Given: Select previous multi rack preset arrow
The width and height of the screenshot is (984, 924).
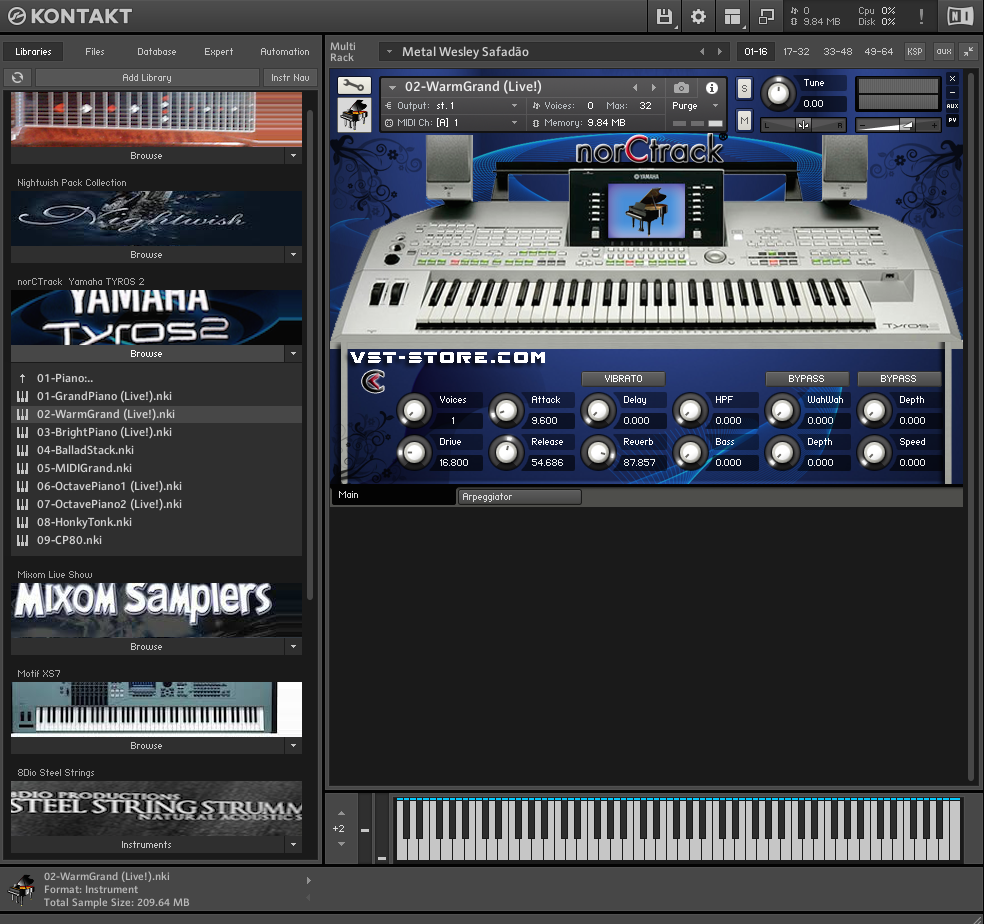Looking at the screenshot, I should (702, 51).
